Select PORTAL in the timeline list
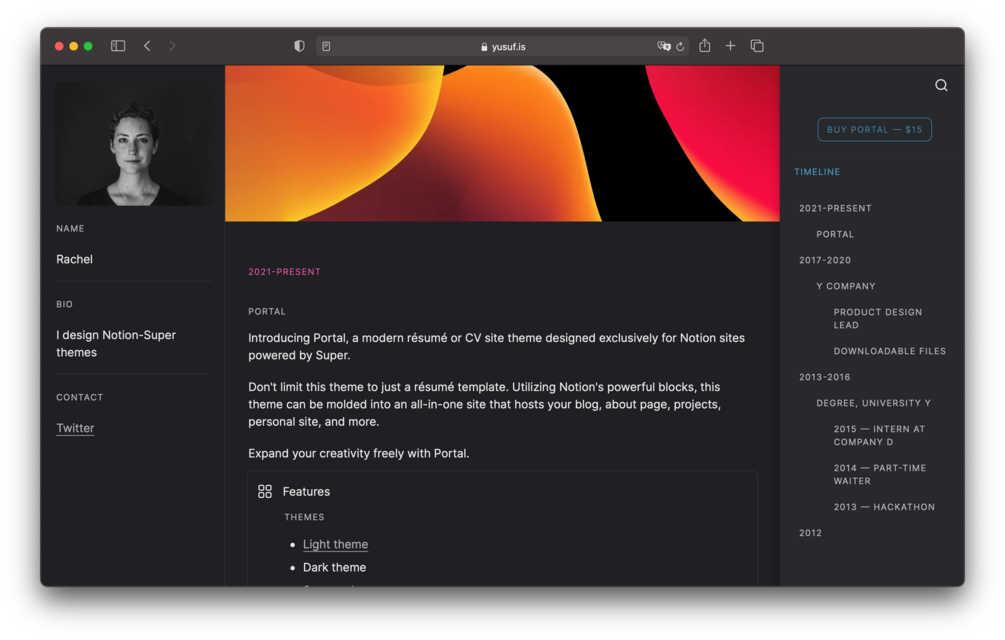1005x640 pixels. [x=835, y=234]
